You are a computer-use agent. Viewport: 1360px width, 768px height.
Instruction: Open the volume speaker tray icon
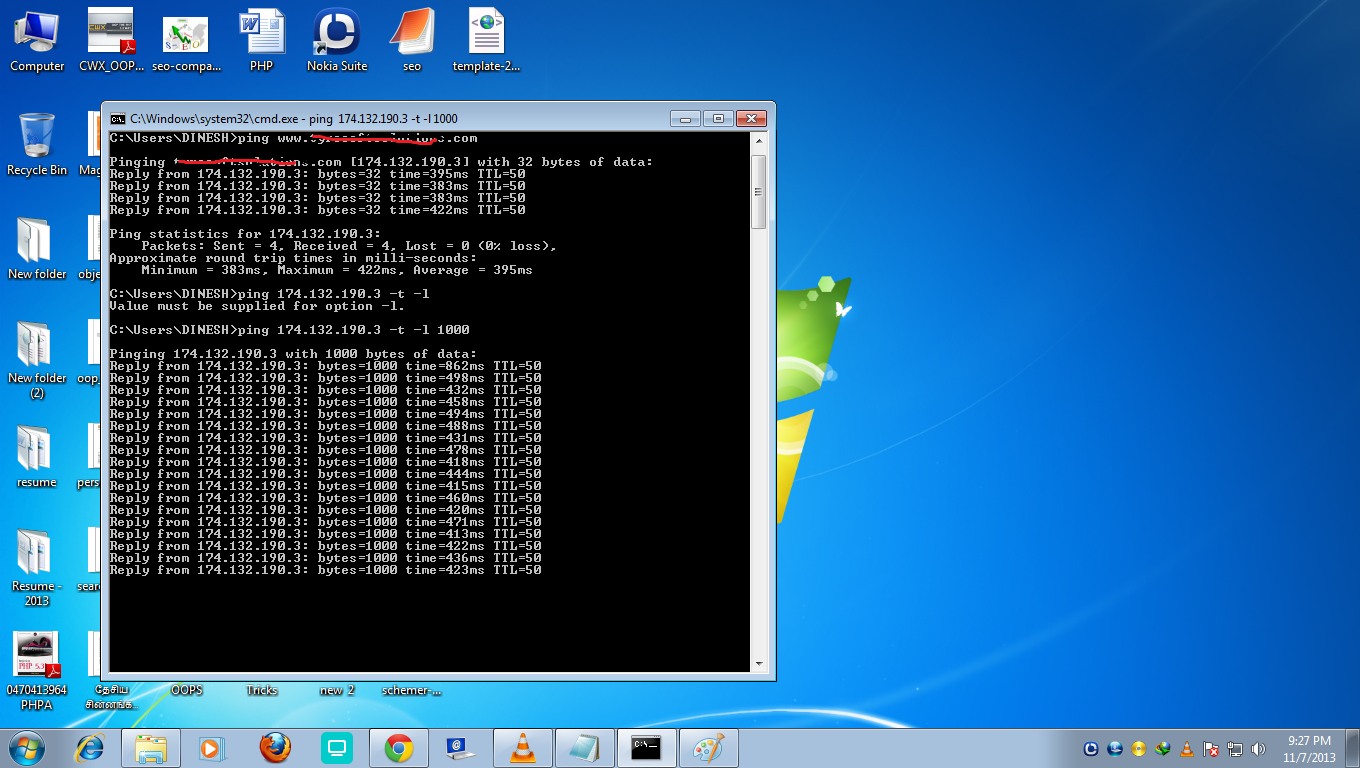tap(1258, 748)
